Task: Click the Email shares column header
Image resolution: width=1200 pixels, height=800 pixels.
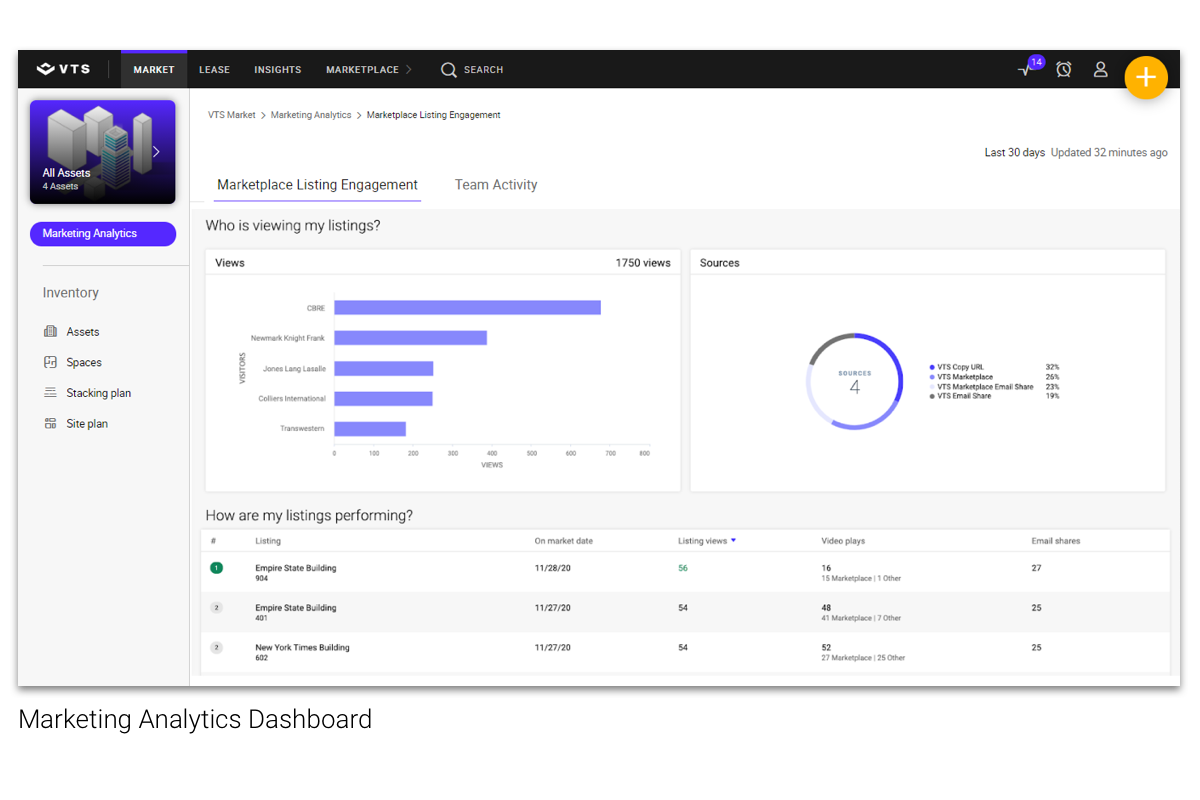Action: pyautogui.click(x=1056, y=541)
